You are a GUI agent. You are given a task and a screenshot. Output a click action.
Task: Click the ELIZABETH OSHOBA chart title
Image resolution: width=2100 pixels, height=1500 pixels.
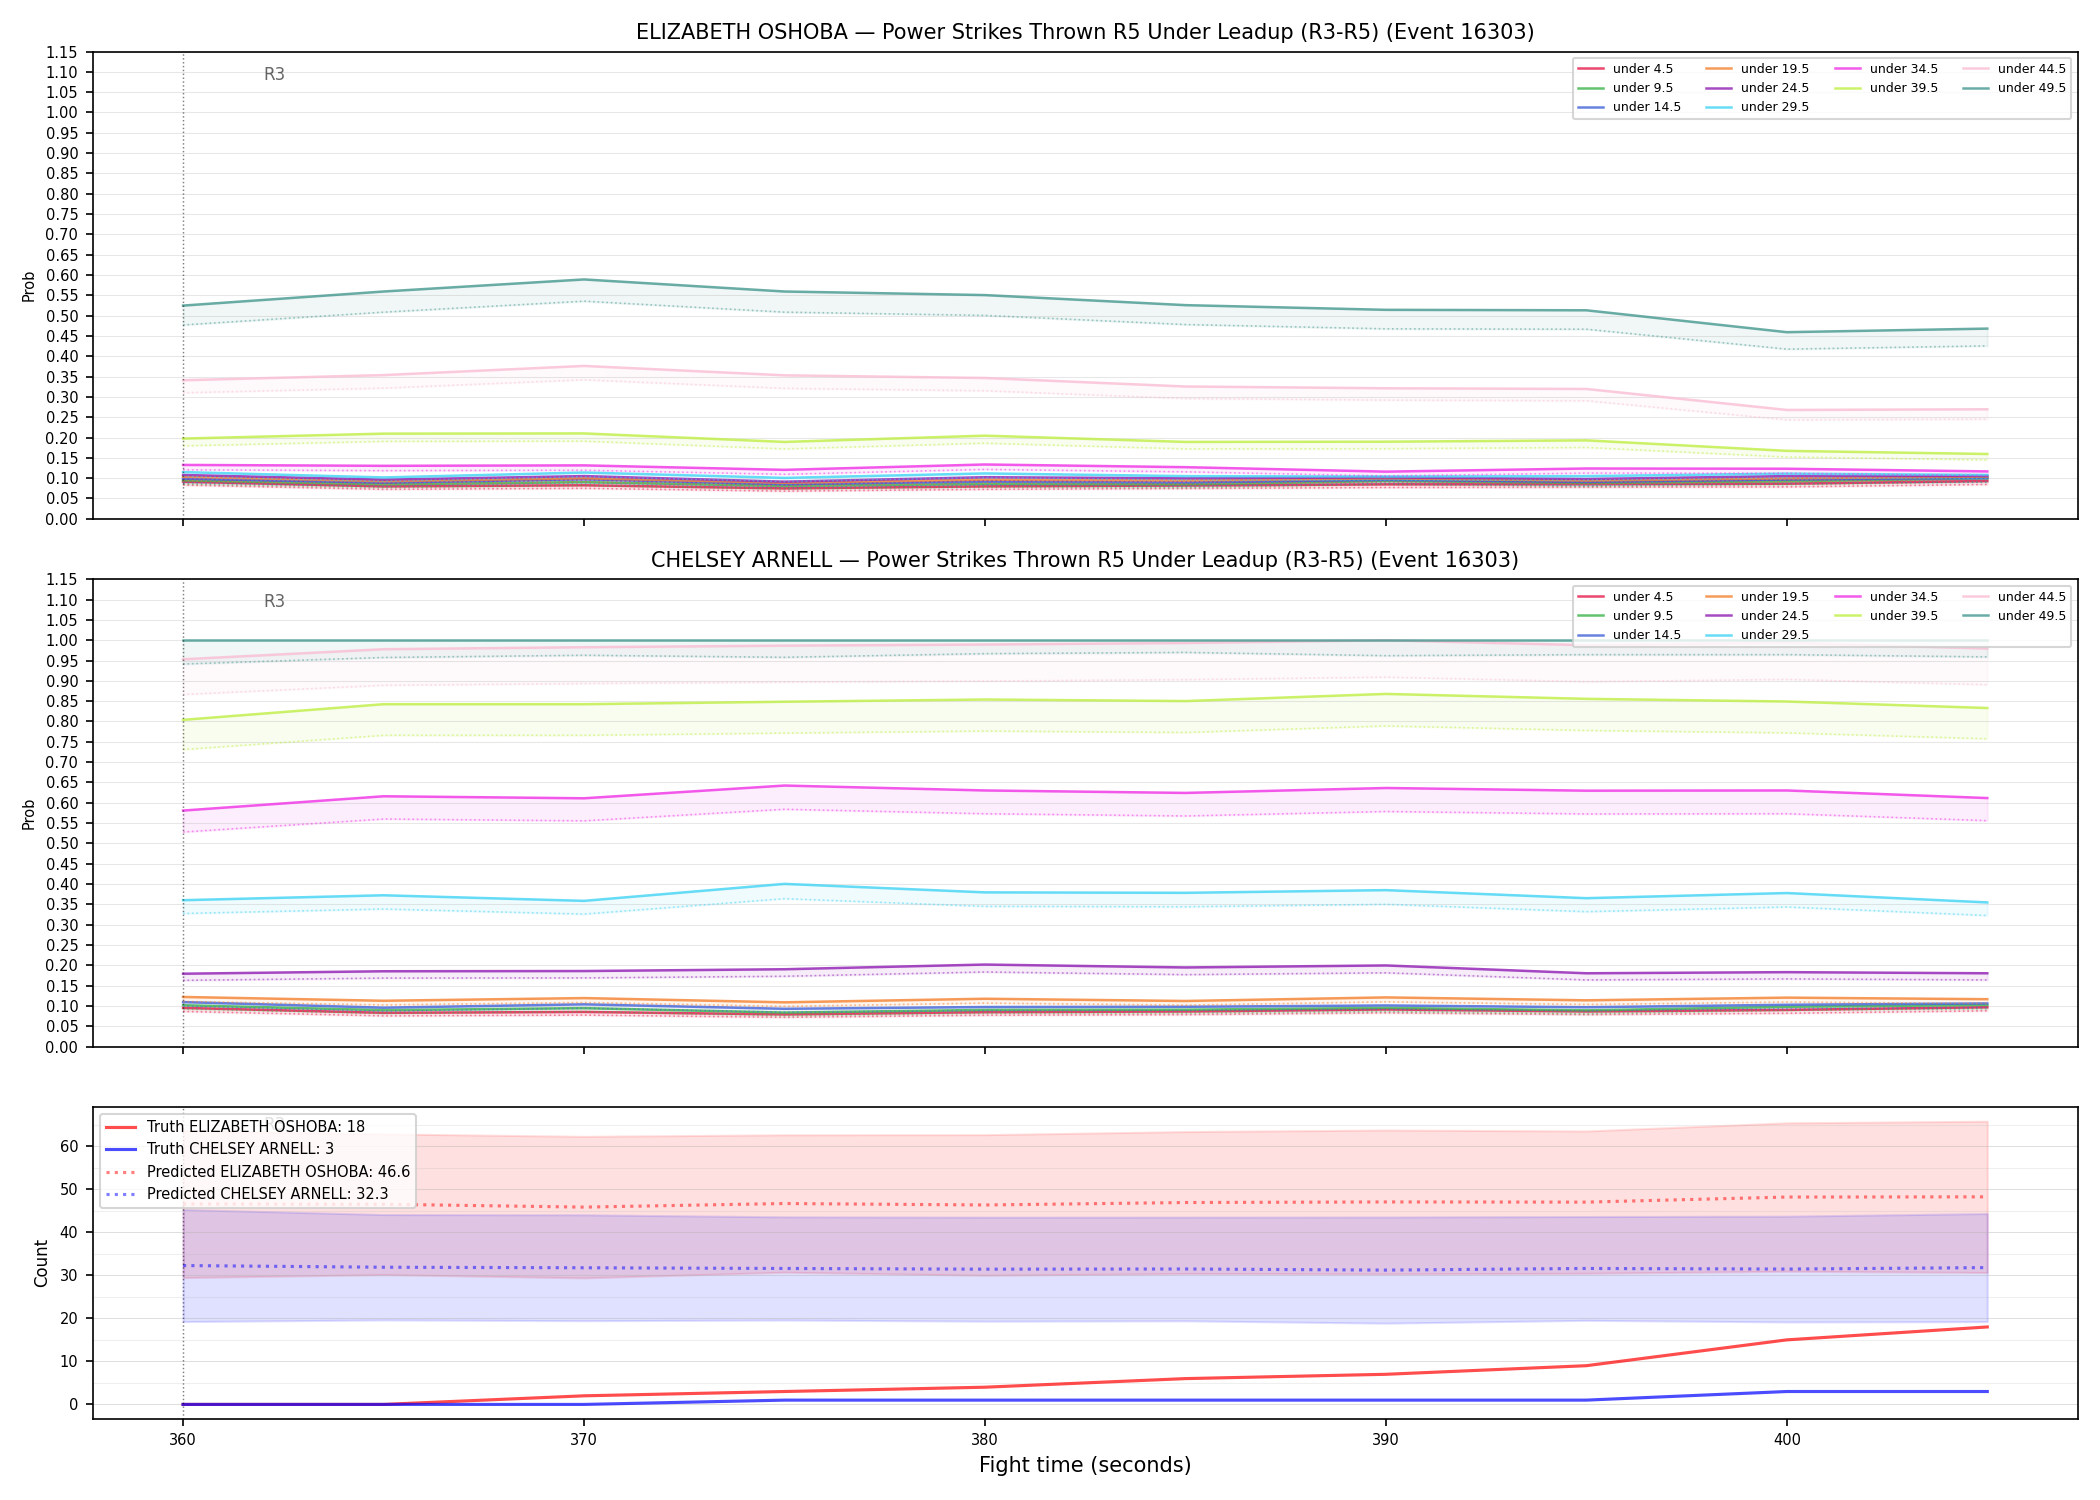pos(1085,32)
